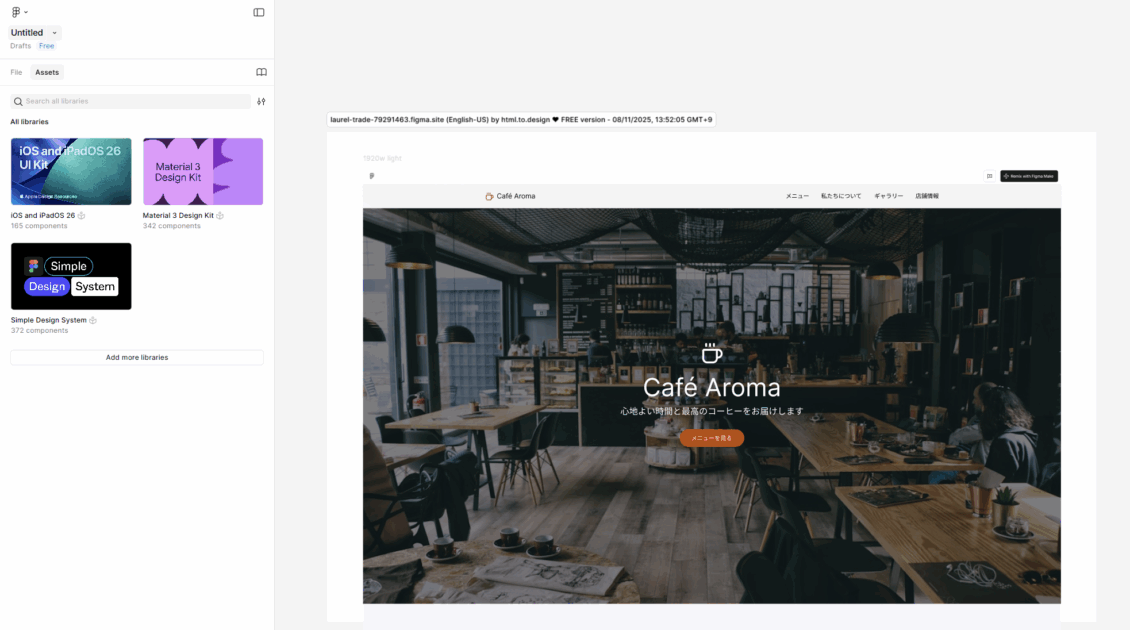This screenshot has width=1130, height=630.
Task: Click the Café Aroma logo in navbar
Action: 510,196
